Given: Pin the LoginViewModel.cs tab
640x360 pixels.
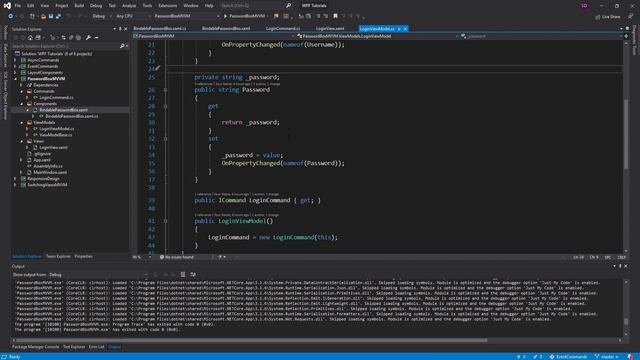Looking at the screenshot, I should tap(399, 29).
